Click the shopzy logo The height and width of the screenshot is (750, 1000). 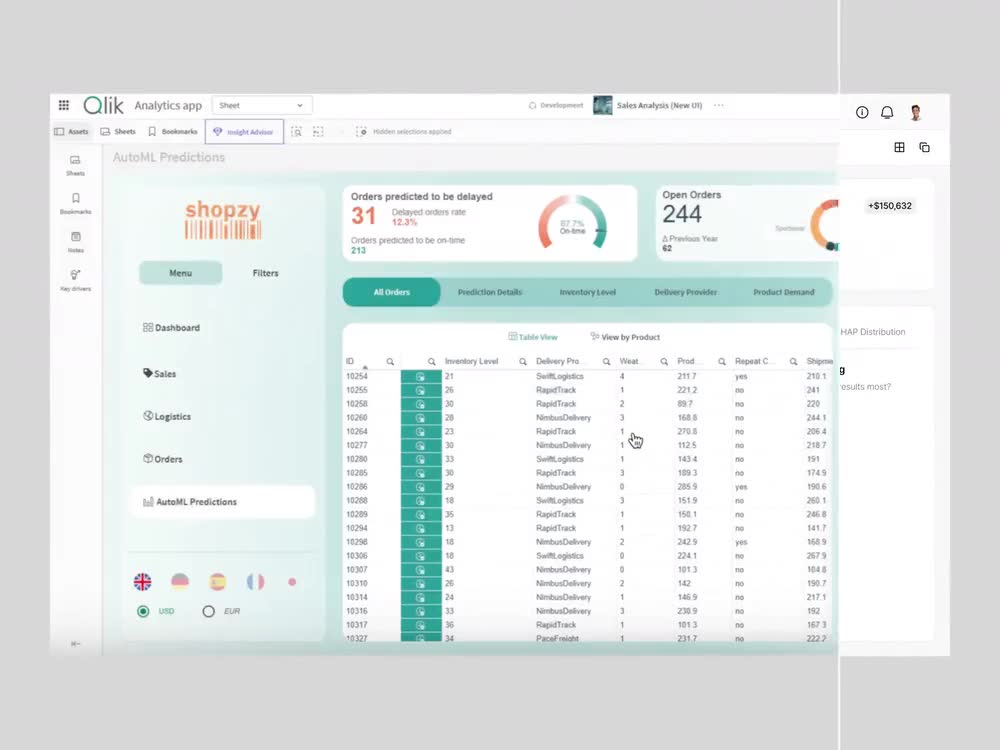[223, 219]
